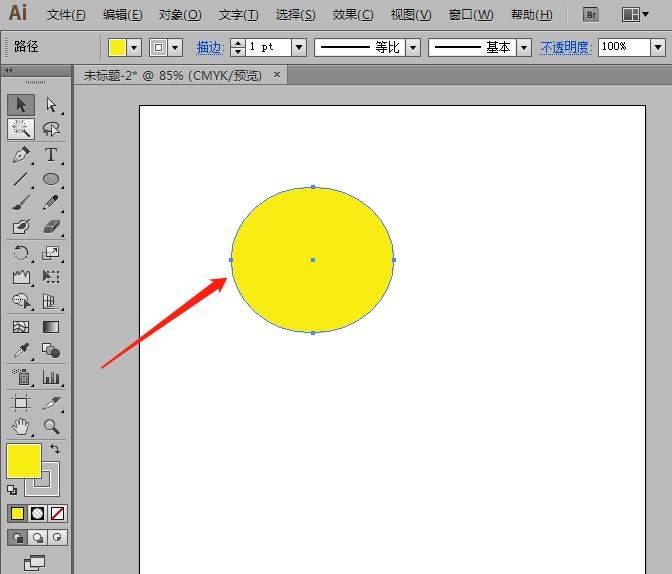The height and width of the screenshot is (574, 672).
Task: Choose the Magic Wand tool
Action: click(x=20, y=129)
